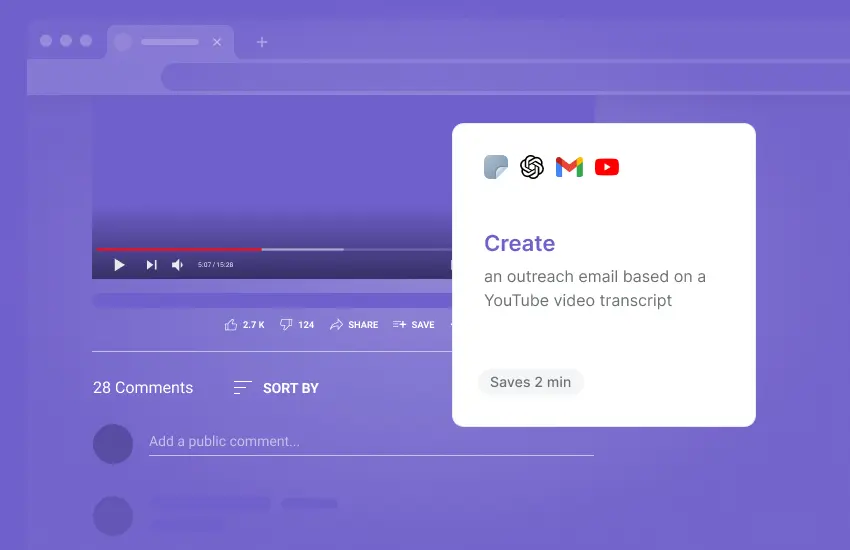Click Add a public comment field

click(x=371, y=442)
